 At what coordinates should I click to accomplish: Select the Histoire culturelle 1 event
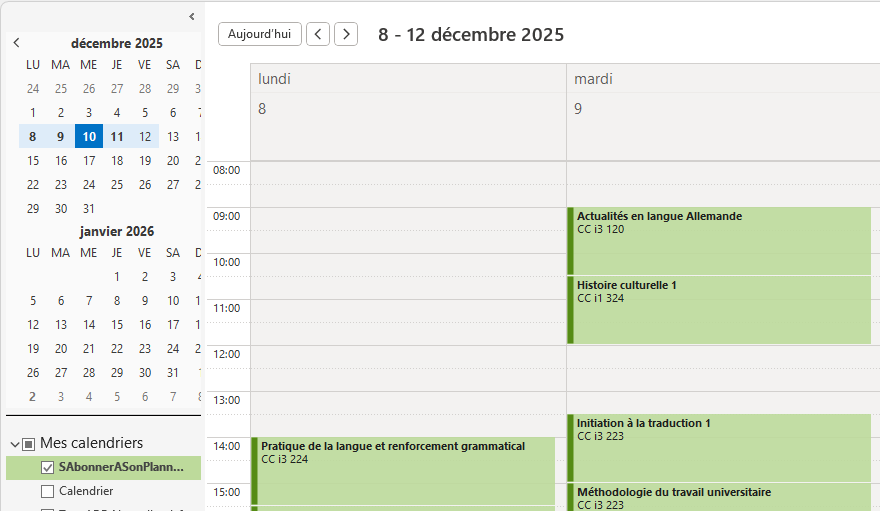pos(720,310)
